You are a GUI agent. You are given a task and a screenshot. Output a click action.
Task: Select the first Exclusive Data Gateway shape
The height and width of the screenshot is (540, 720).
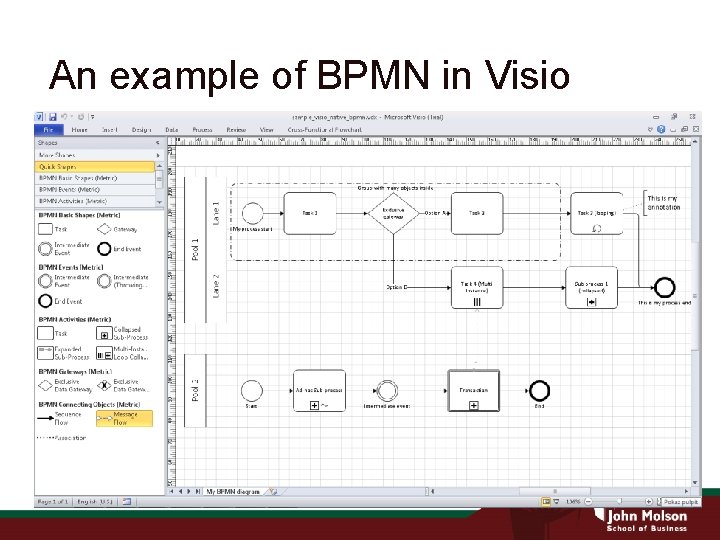(65, 385)
